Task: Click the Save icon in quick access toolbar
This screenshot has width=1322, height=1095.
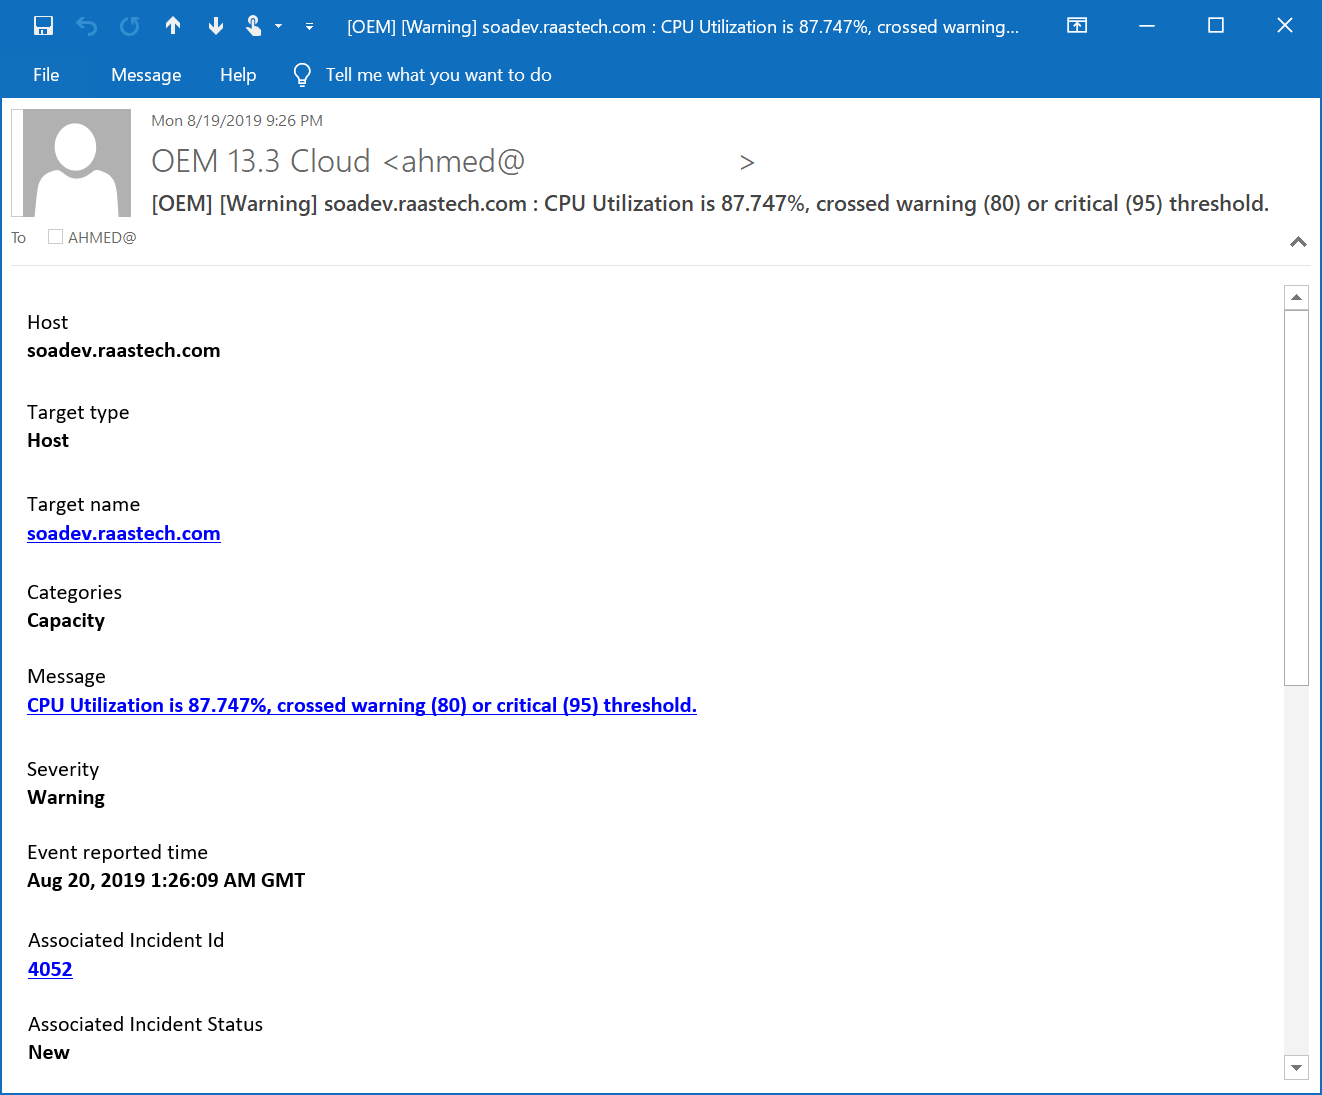Action: pyautogui.click(x=43, y=26)
